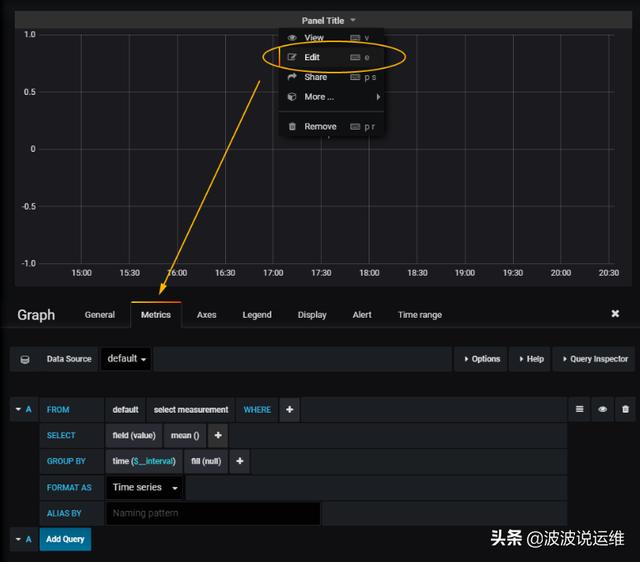Click the SELECT label in query A
The height and width of the screenshot is (562, 640).
[61, 435]
